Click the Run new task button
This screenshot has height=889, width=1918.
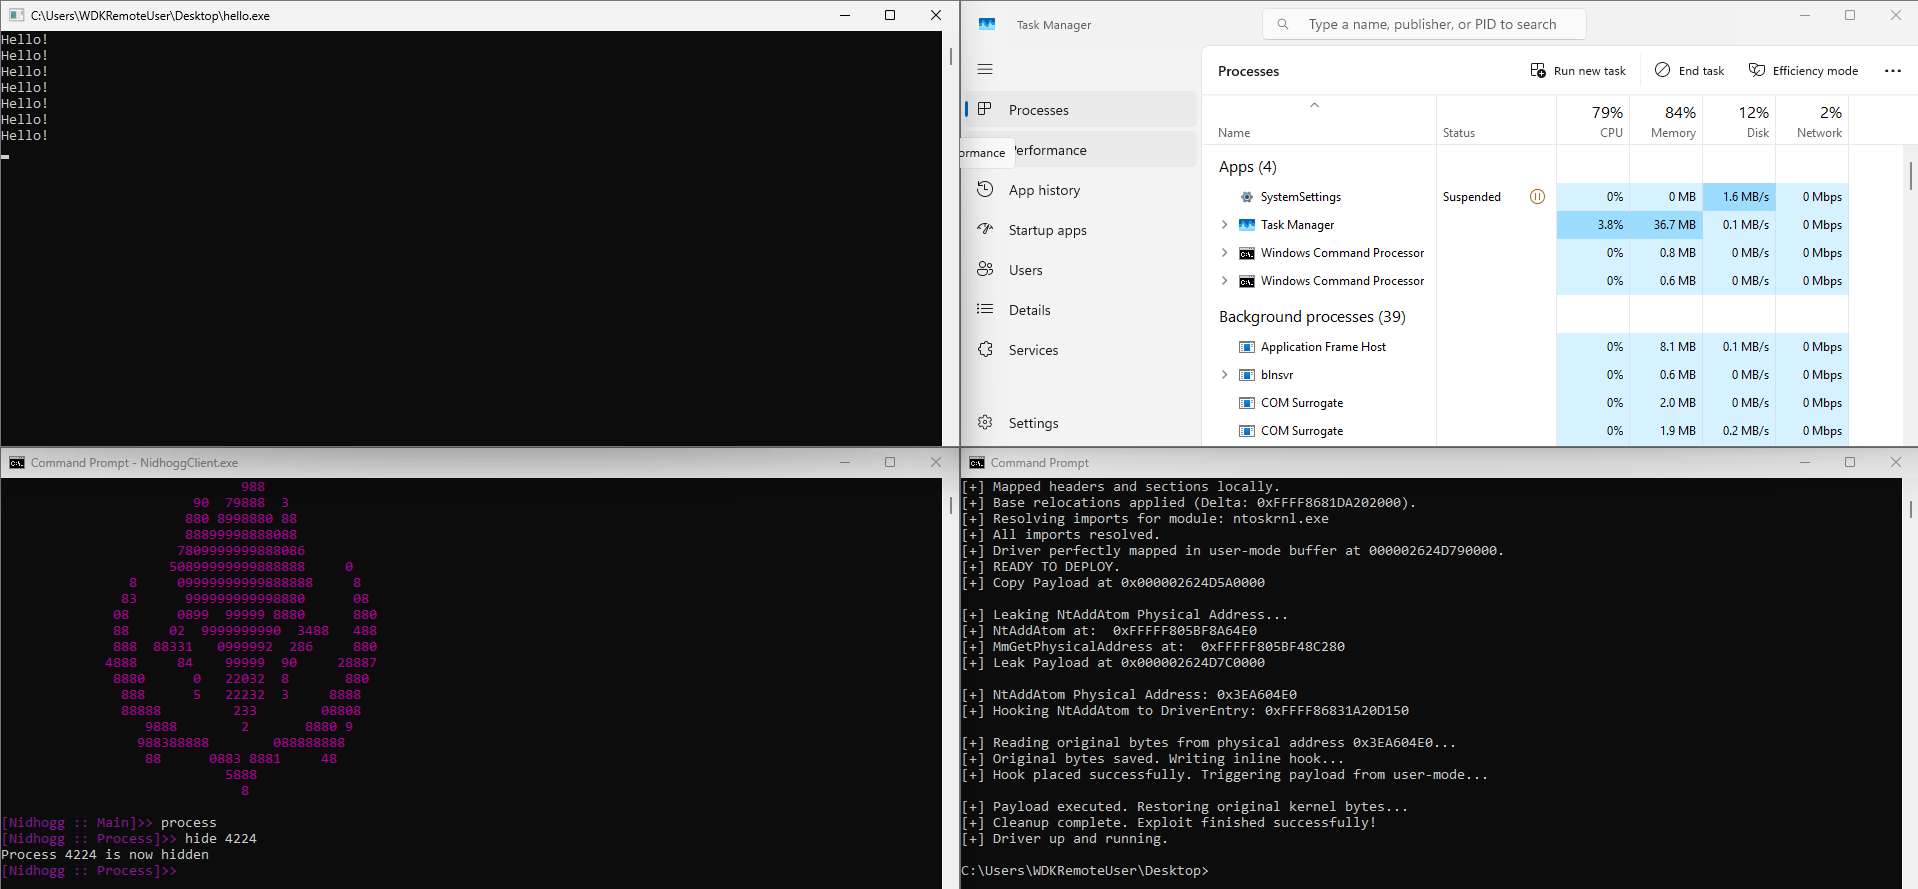pyautogui.click(x=1578, y=71)
